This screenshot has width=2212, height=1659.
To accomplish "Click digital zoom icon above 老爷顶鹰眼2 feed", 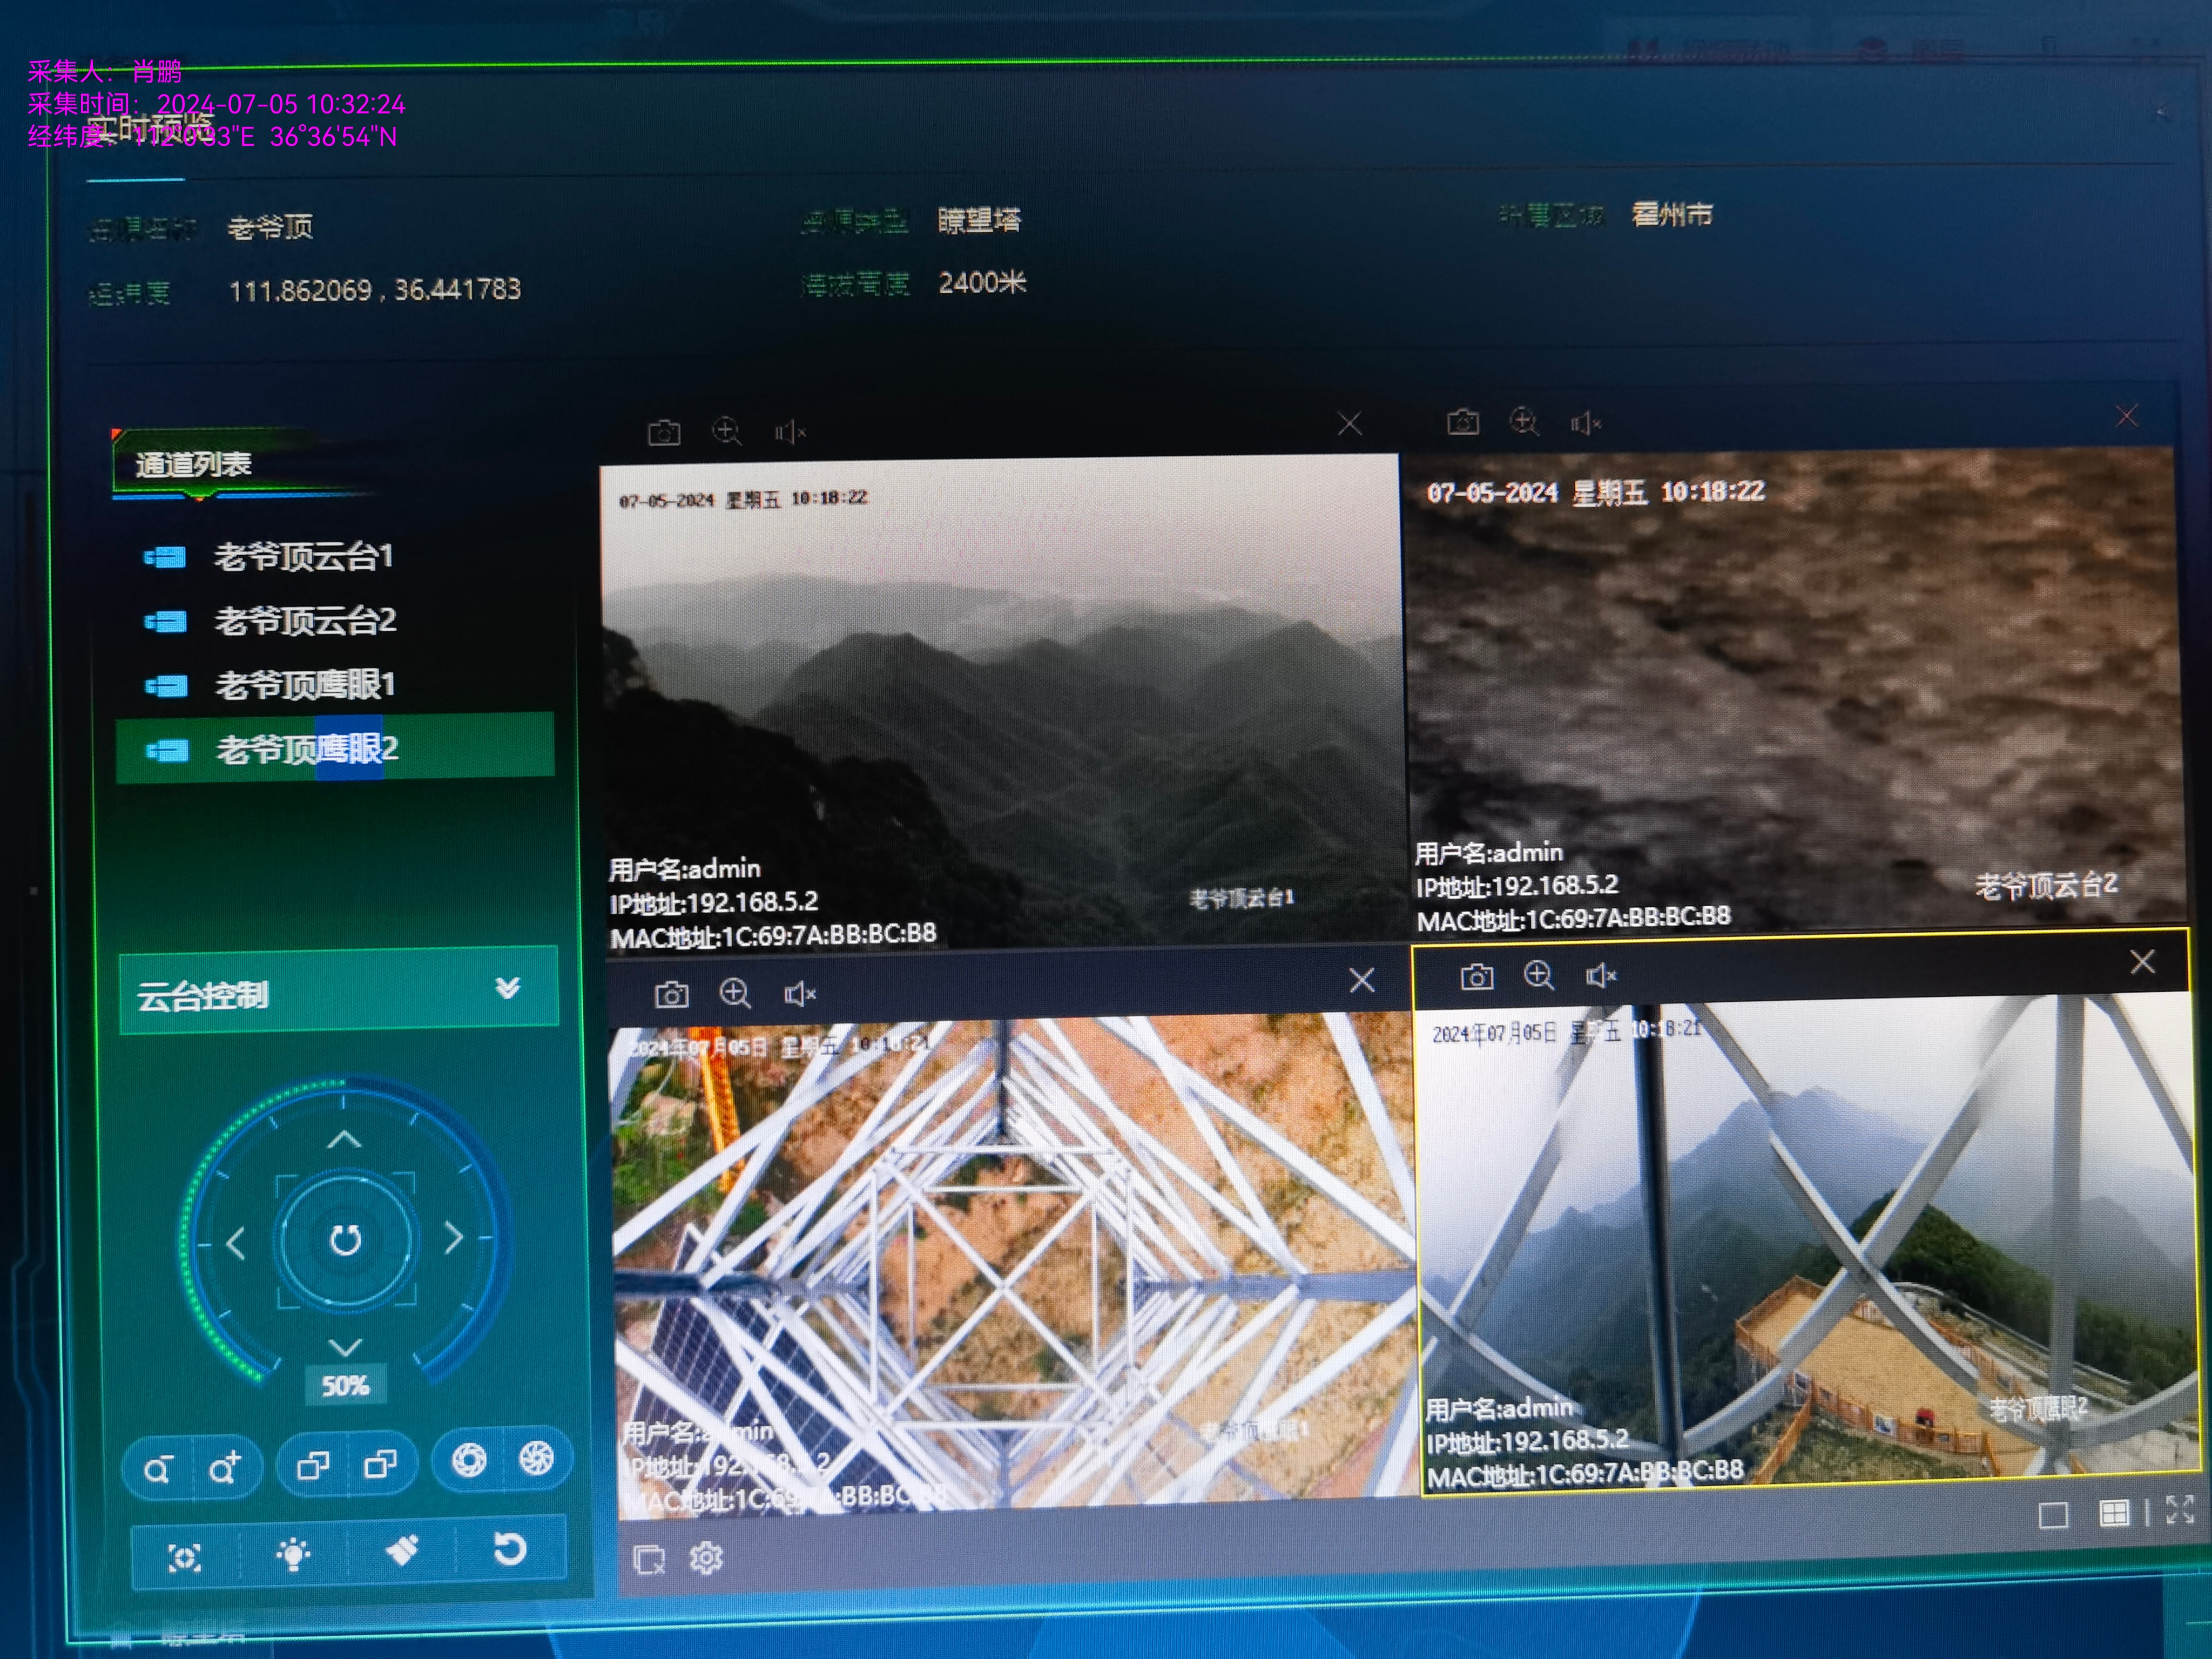I will [x=1539, y=975].
